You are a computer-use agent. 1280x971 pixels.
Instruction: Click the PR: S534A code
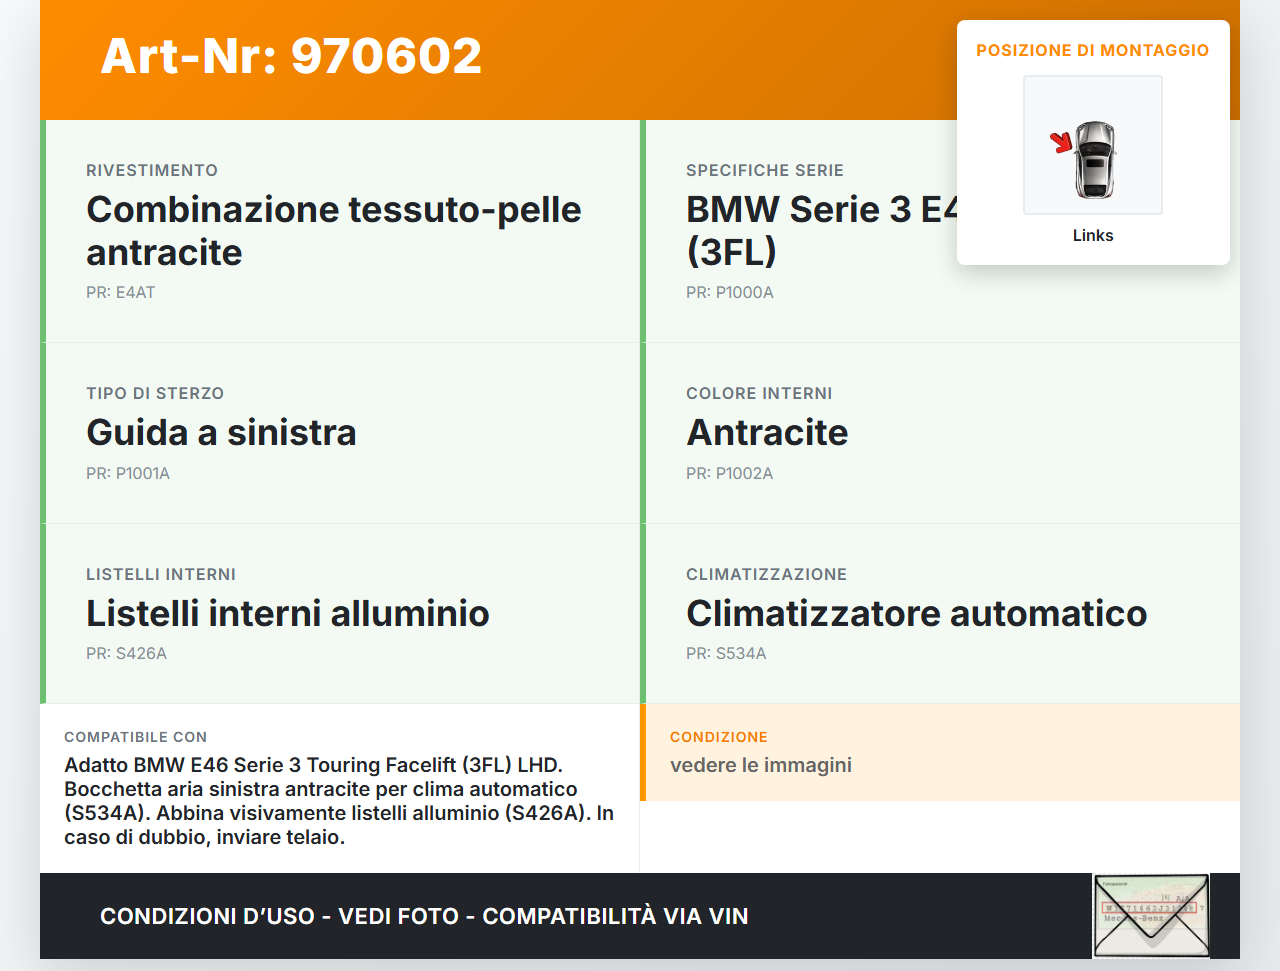click(726, 654)
